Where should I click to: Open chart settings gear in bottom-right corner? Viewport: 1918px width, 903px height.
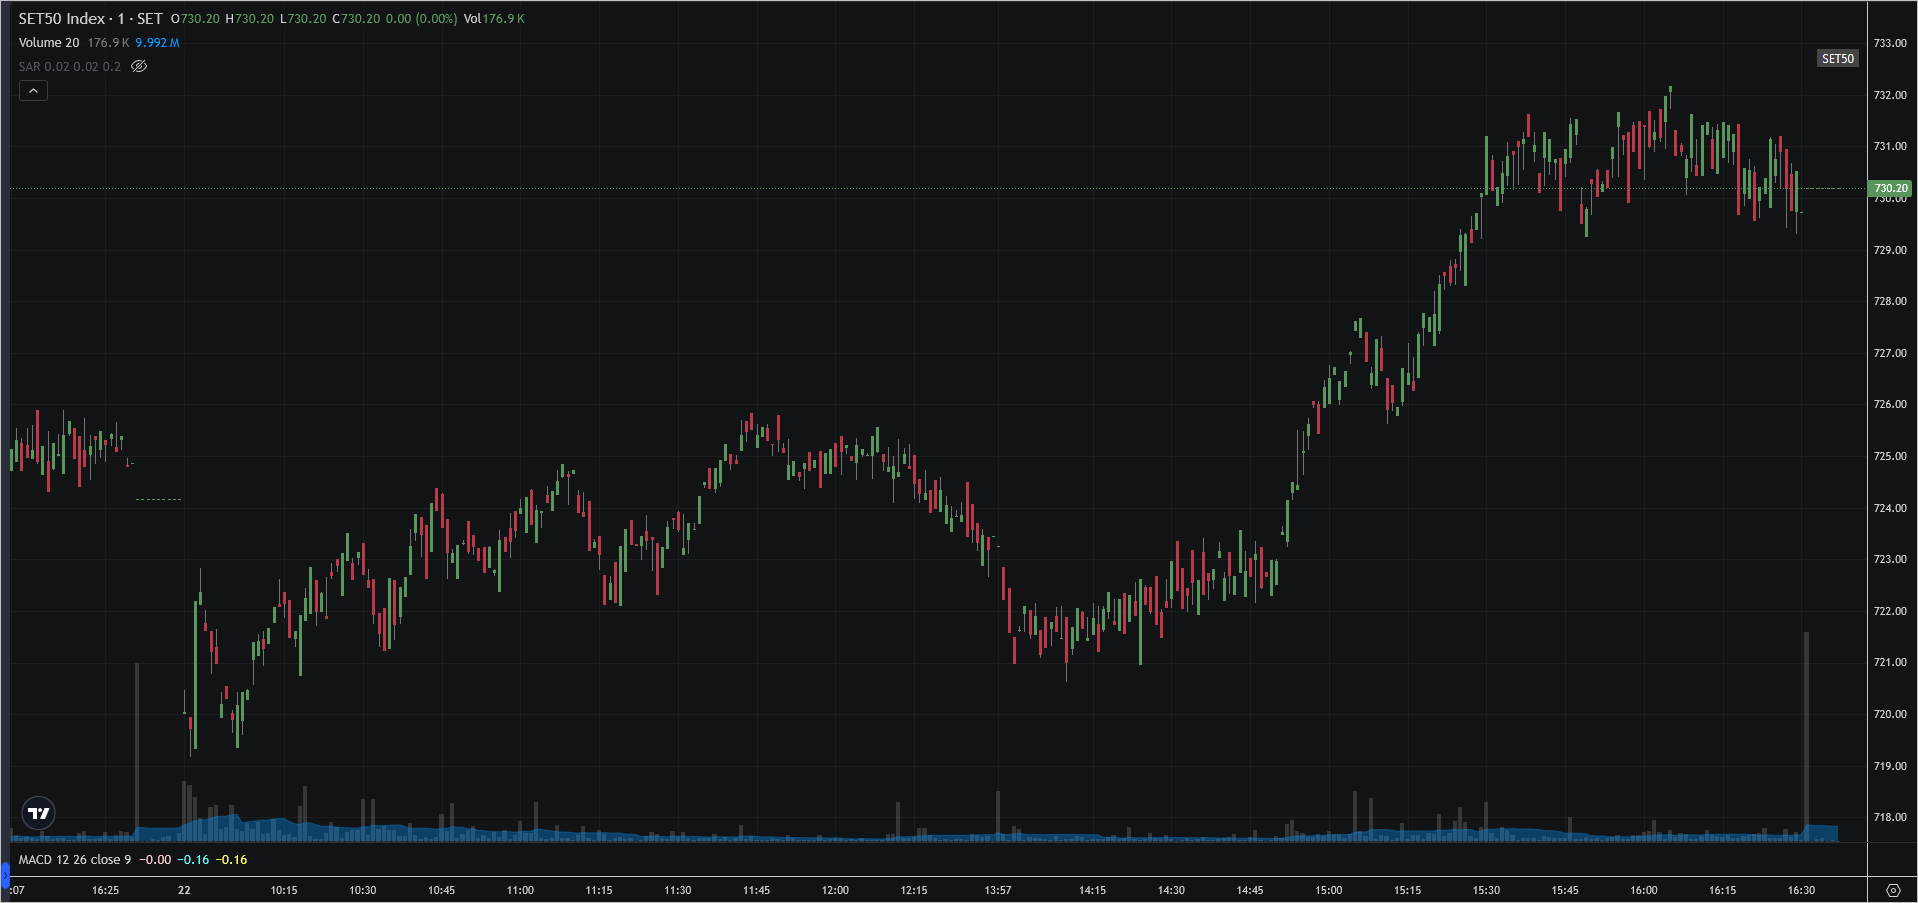(x=1892, y=890)
